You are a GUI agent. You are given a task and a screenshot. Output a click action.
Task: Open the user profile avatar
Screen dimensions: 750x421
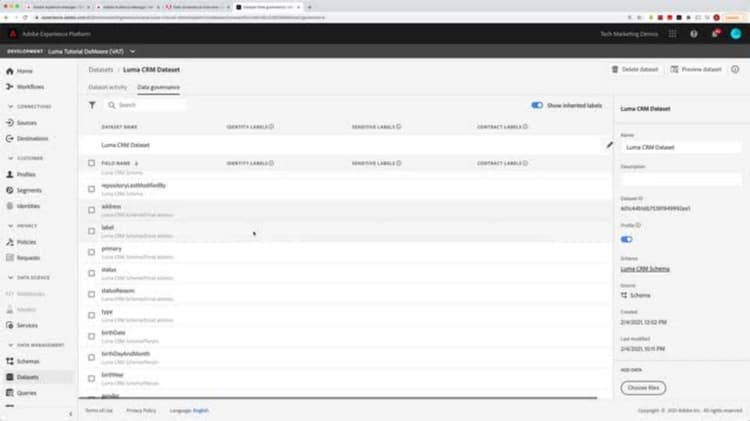[736, 34]
